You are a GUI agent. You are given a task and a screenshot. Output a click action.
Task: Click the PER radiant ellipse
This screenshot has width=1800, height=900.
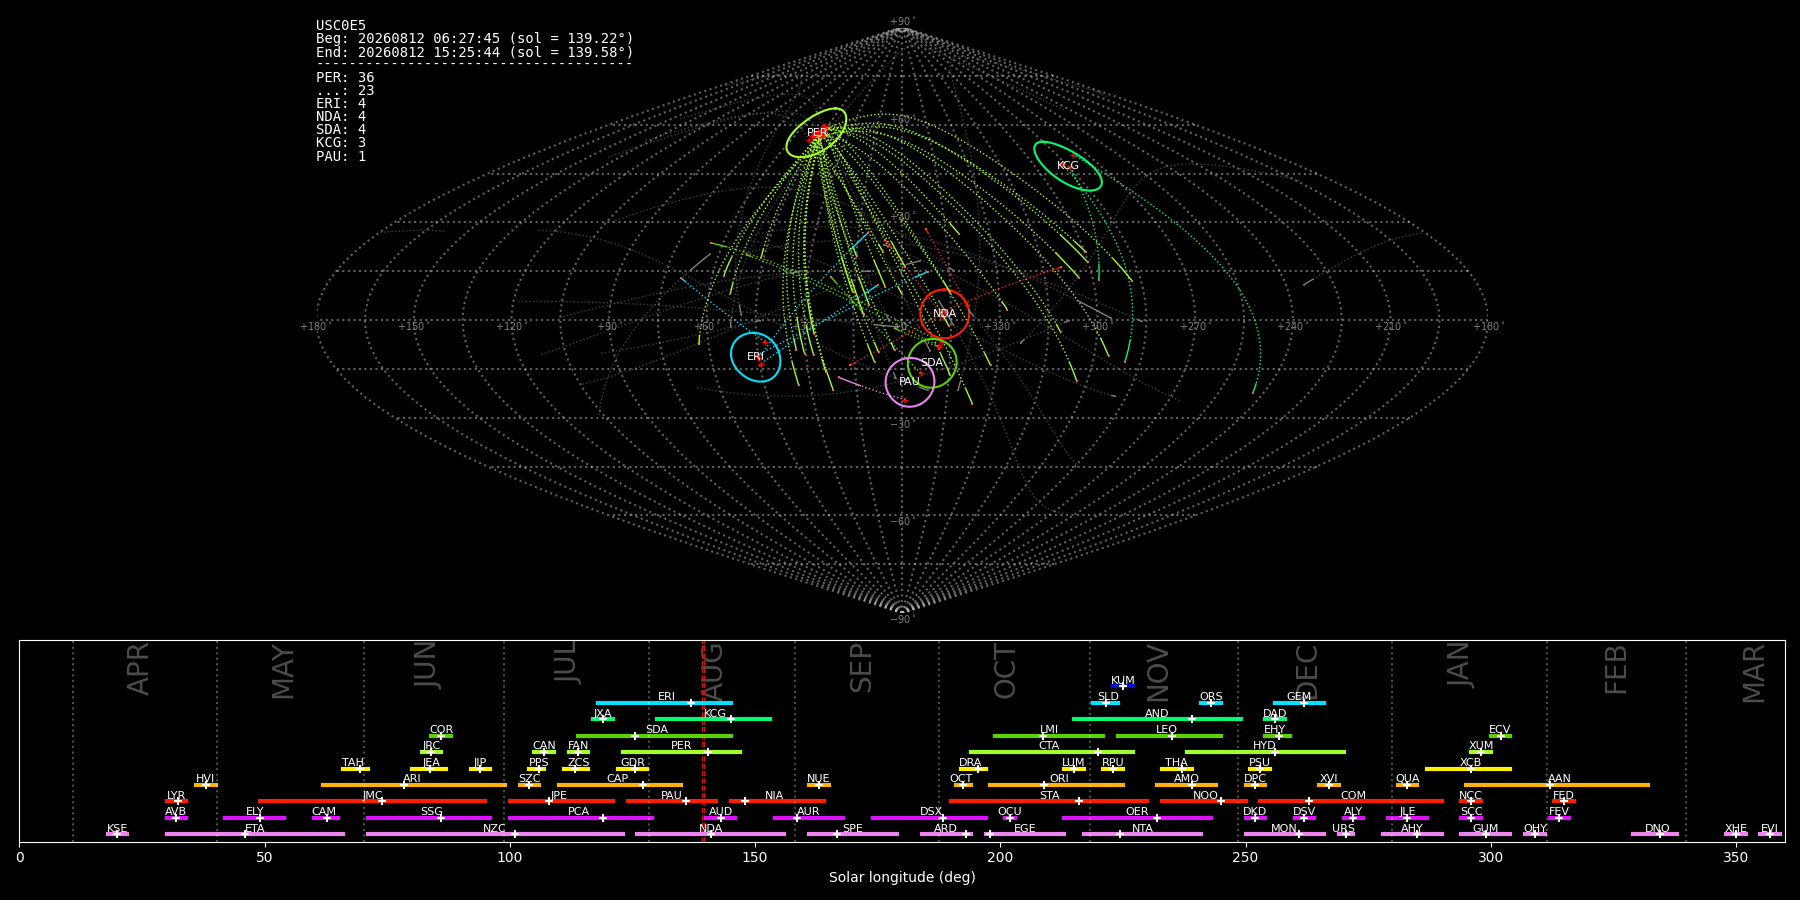(816, 133)
